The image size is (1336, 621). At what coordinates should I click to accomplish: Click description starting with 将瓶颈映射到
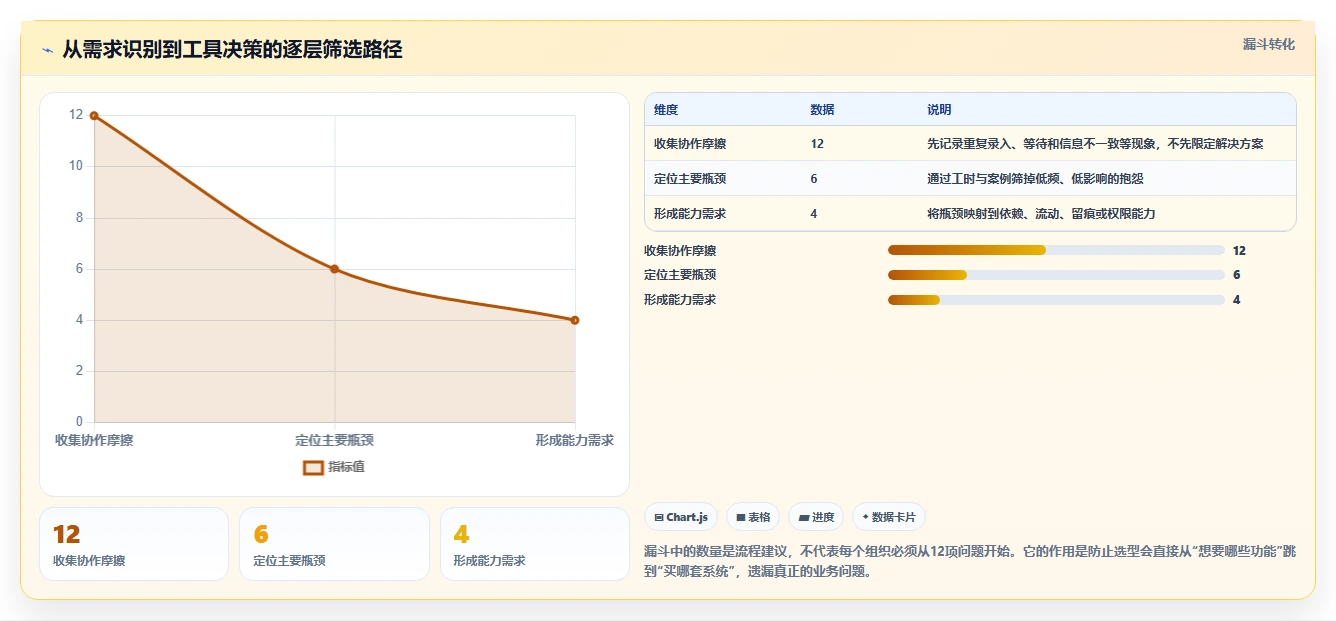tap(1041, 214)
